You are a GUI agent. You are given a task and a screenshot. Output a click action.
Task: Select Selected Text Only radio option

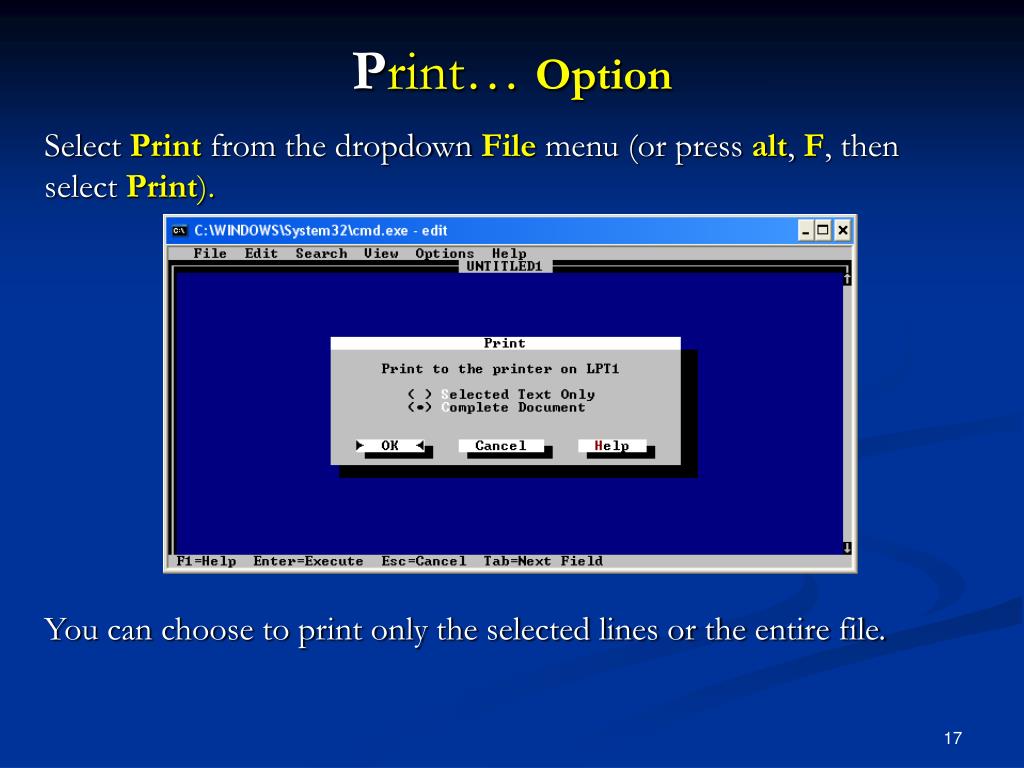(x=501, y=394)
